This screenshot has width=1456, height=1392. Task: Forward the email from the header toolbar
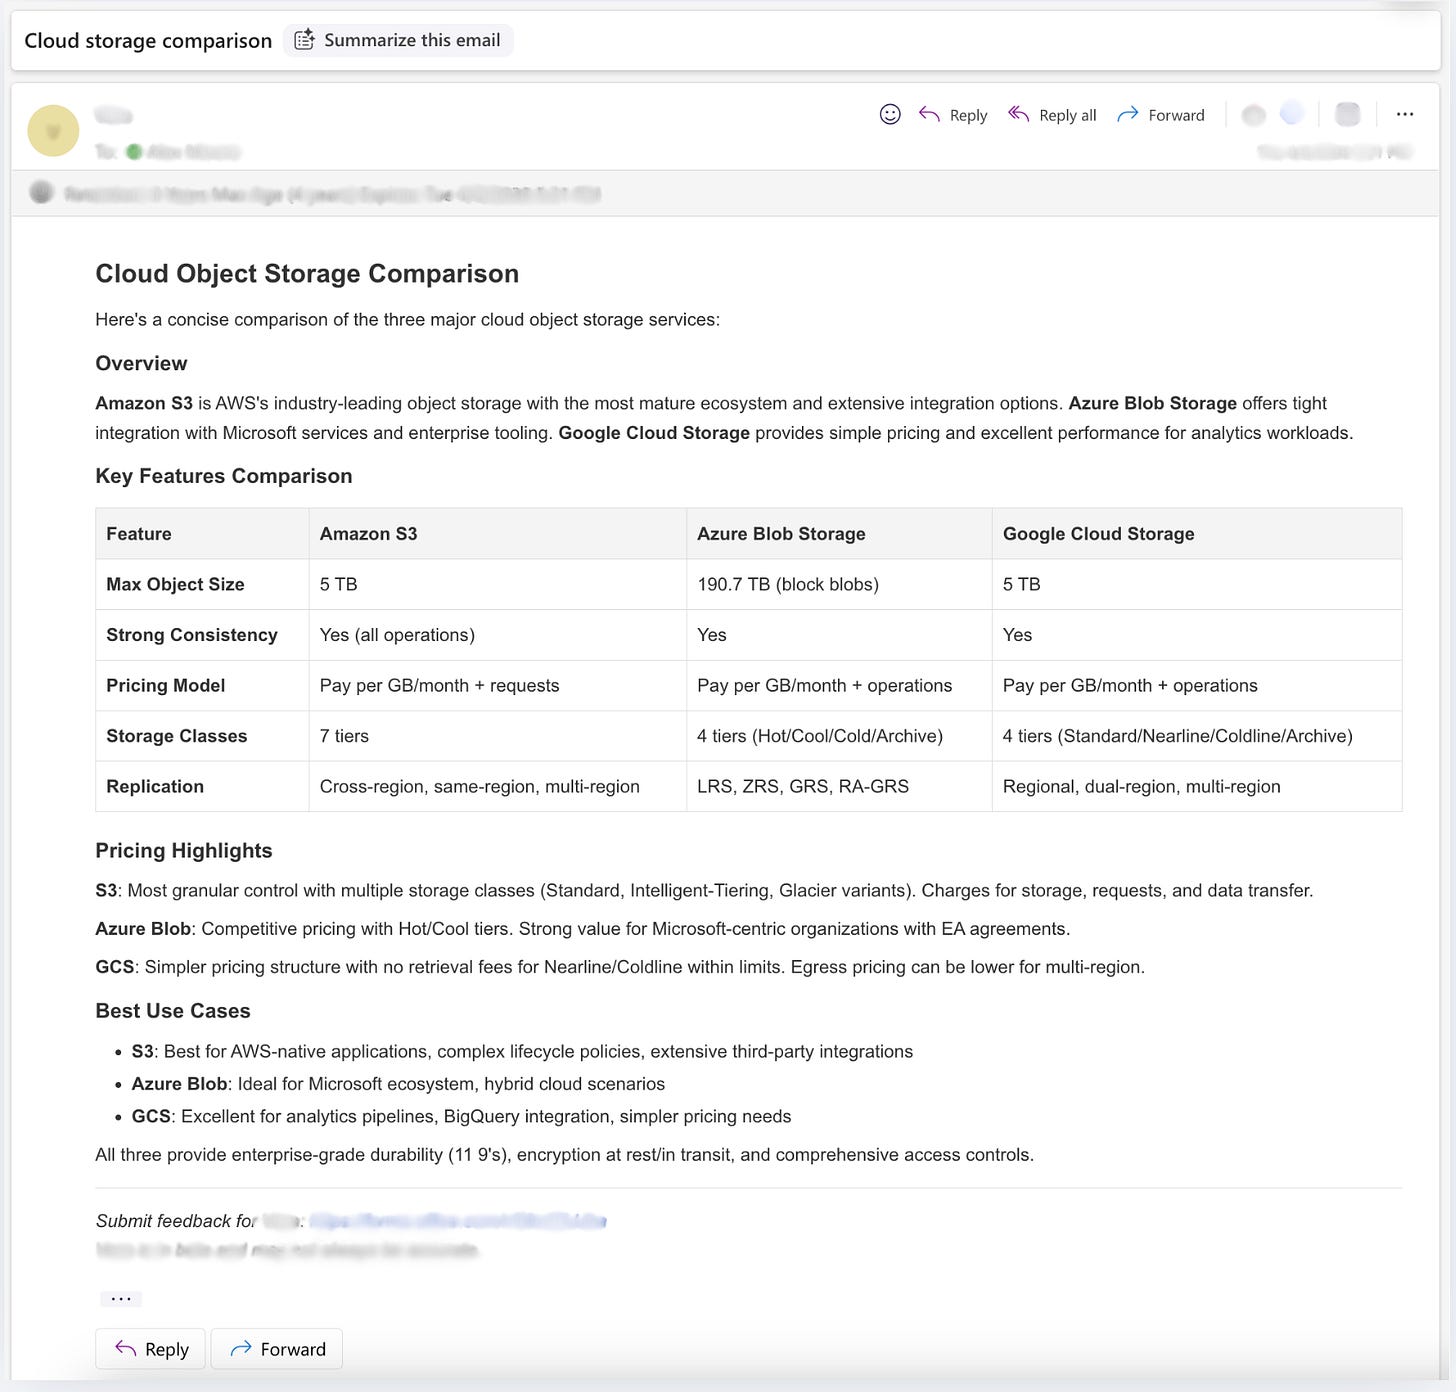(1161, 115)
